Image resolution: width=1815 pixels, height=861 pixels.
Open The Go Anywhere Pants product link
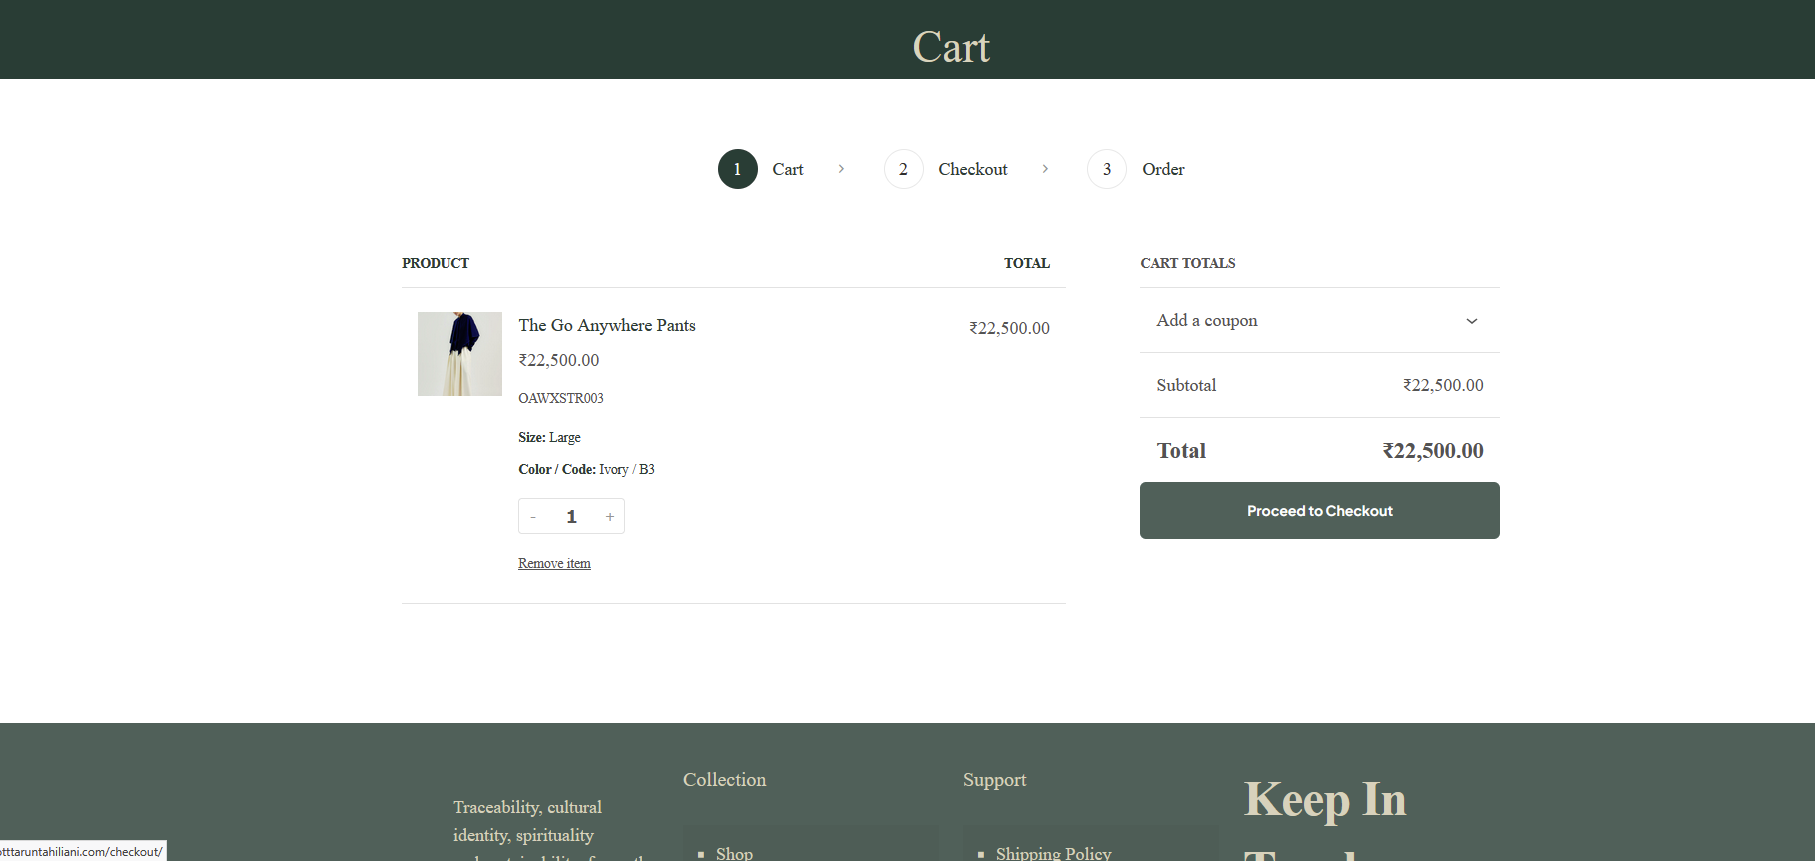pos(606,325)
